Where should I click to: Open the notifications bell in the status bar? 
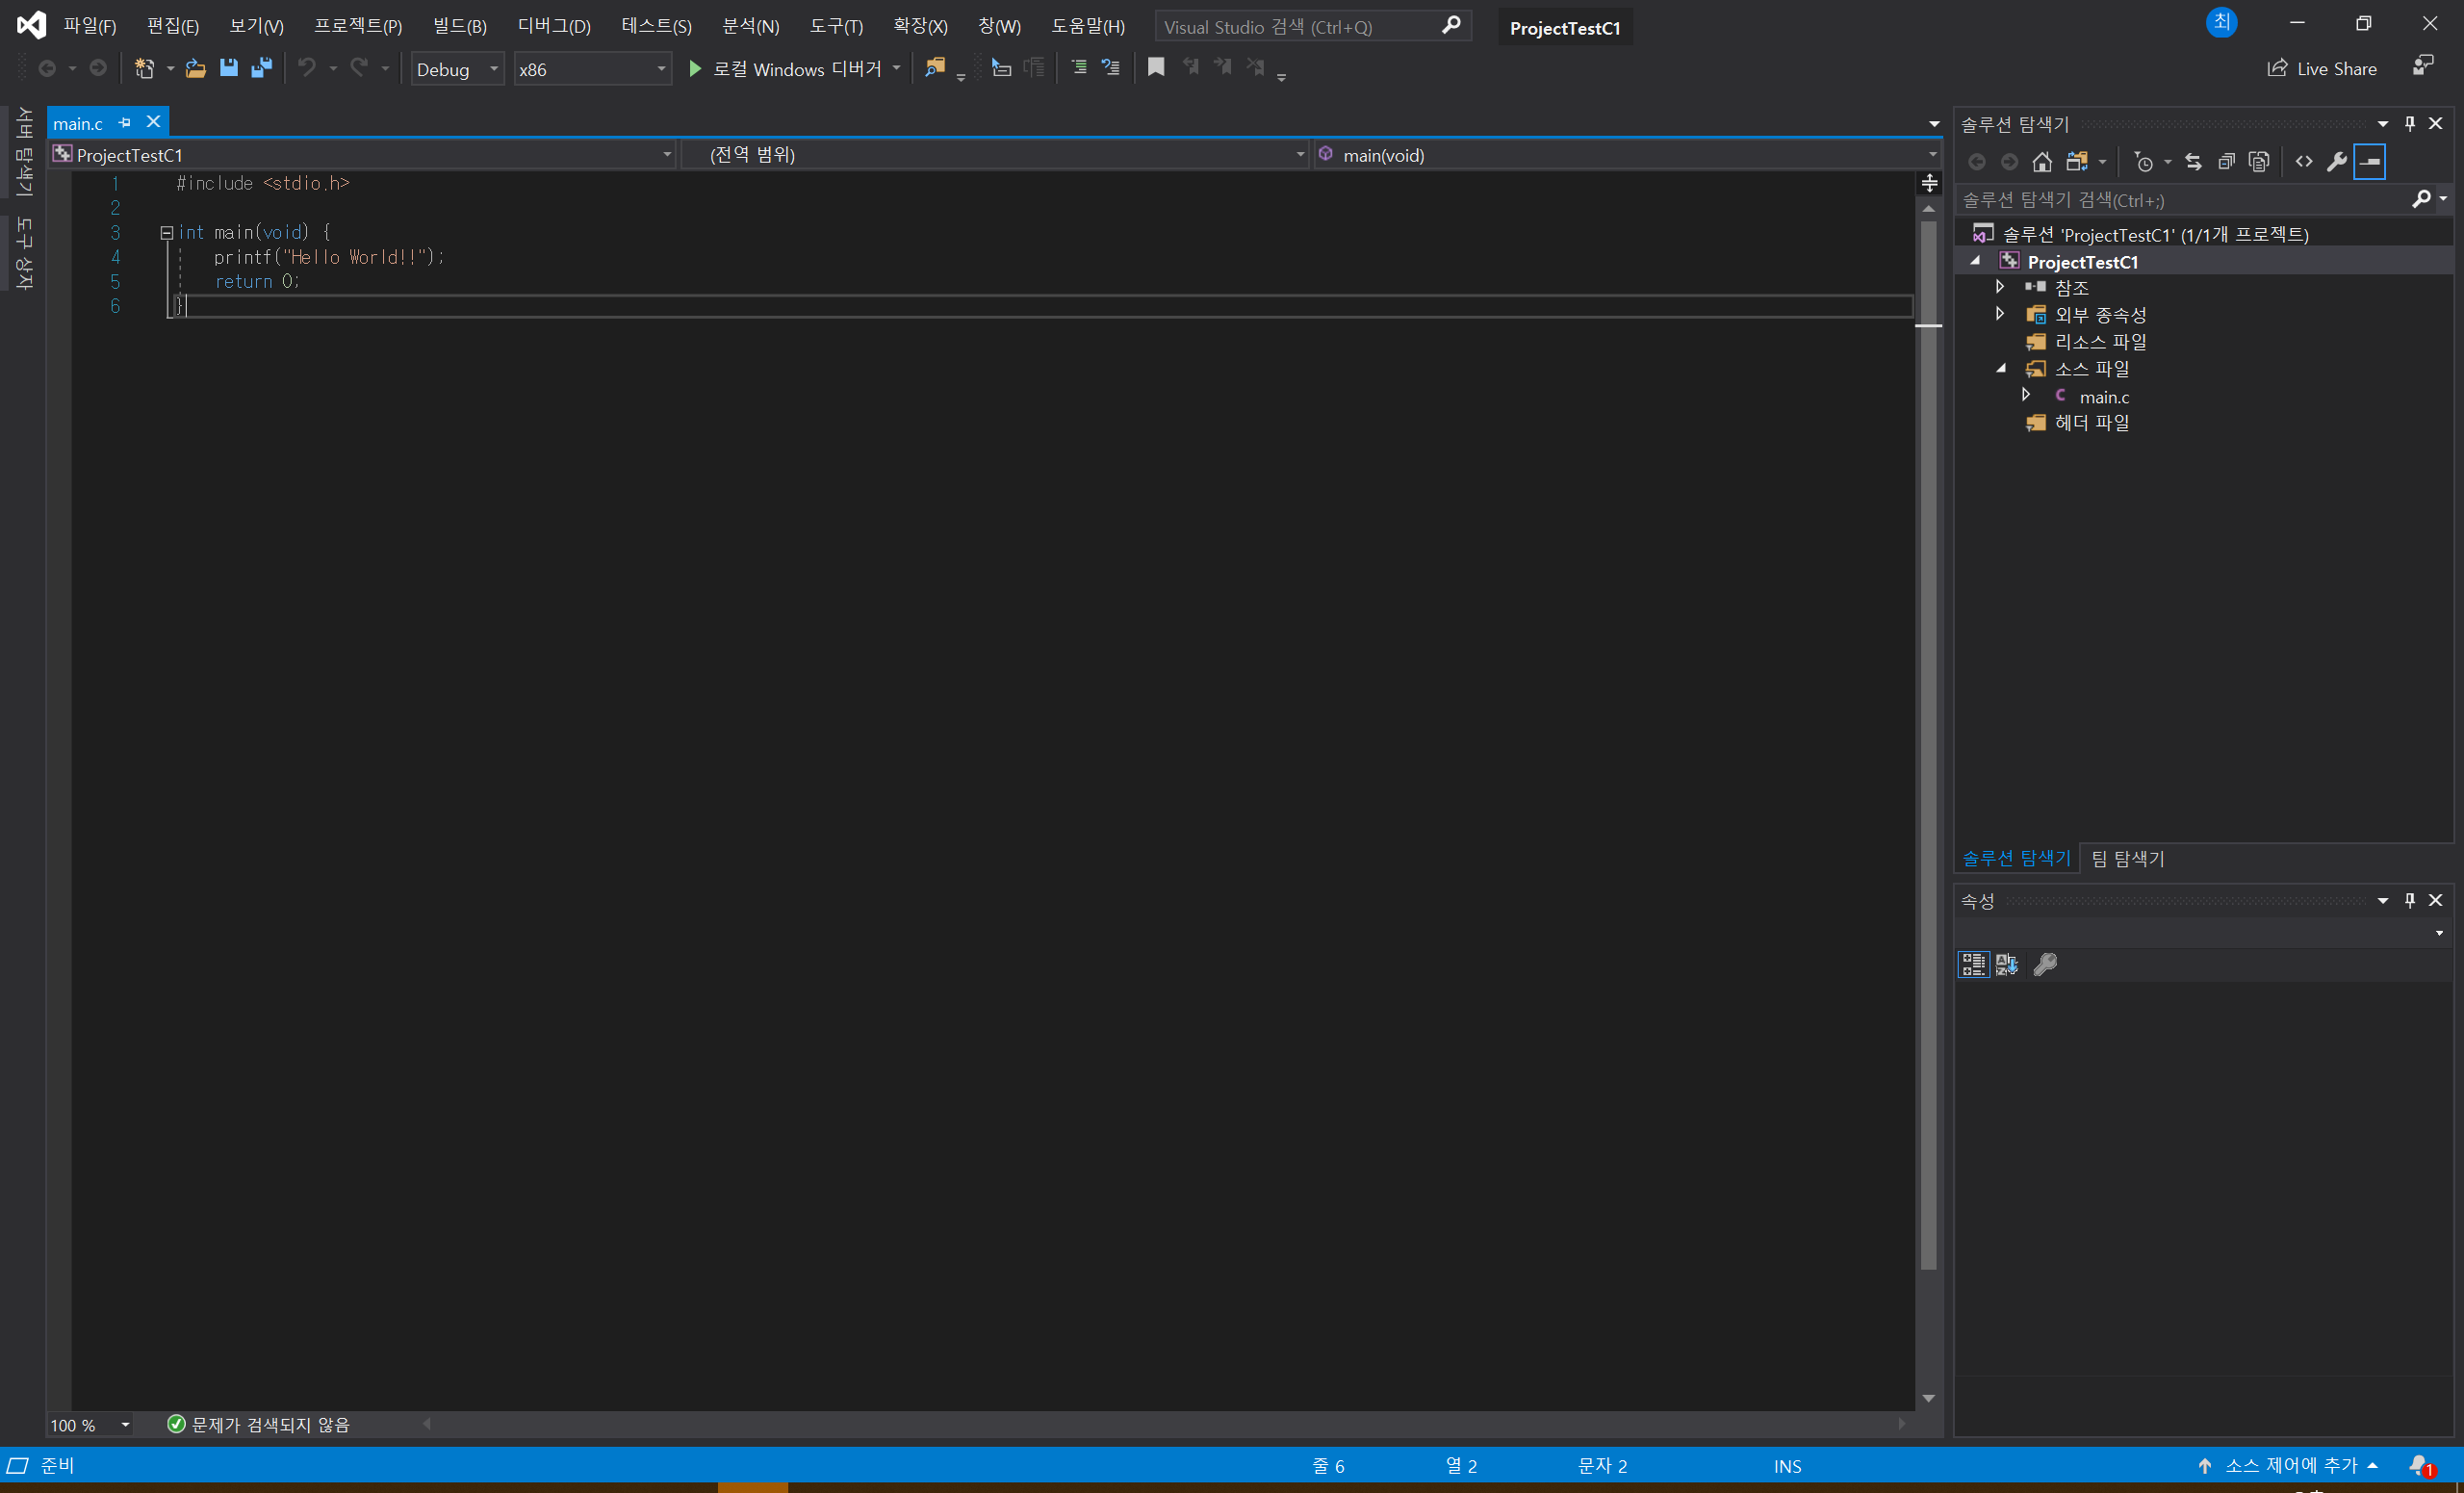click(2419, 1465)
